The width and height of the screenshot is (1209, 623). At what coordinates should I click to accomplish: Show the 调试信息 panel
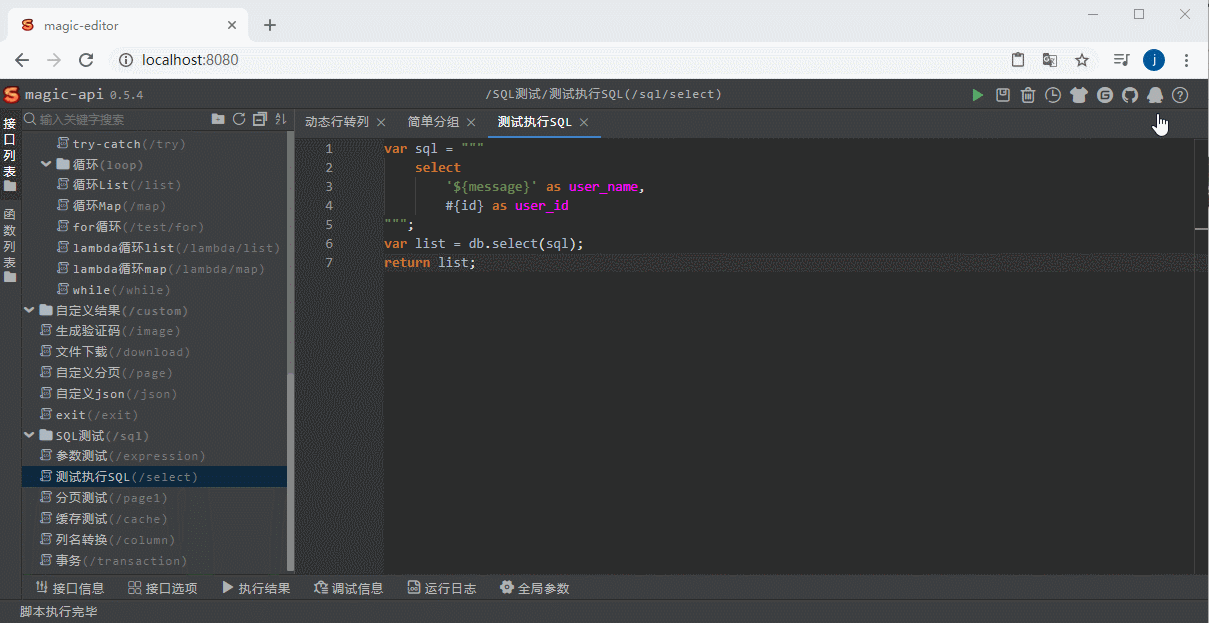(348, 587)
